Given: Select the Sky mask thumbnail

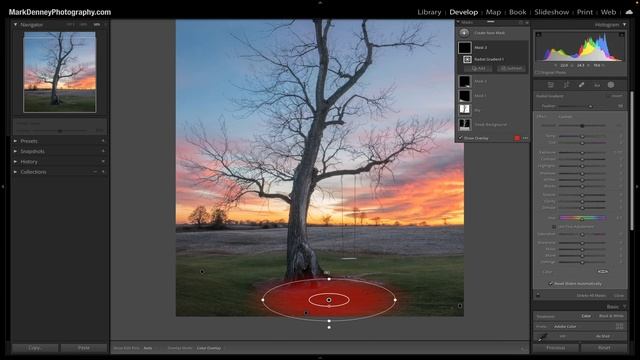Looking at the screenshot, I should (464, 110).
